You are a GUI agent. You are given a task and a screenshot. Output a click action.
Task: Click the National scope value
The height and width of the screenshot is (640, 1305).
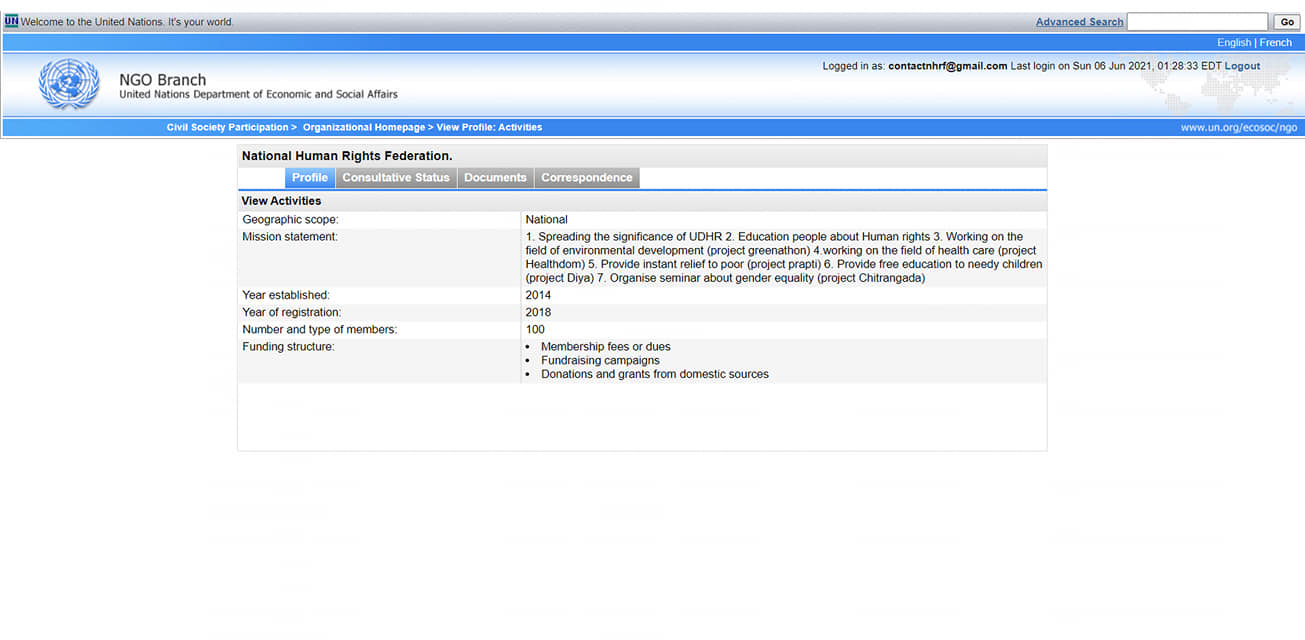546,219
